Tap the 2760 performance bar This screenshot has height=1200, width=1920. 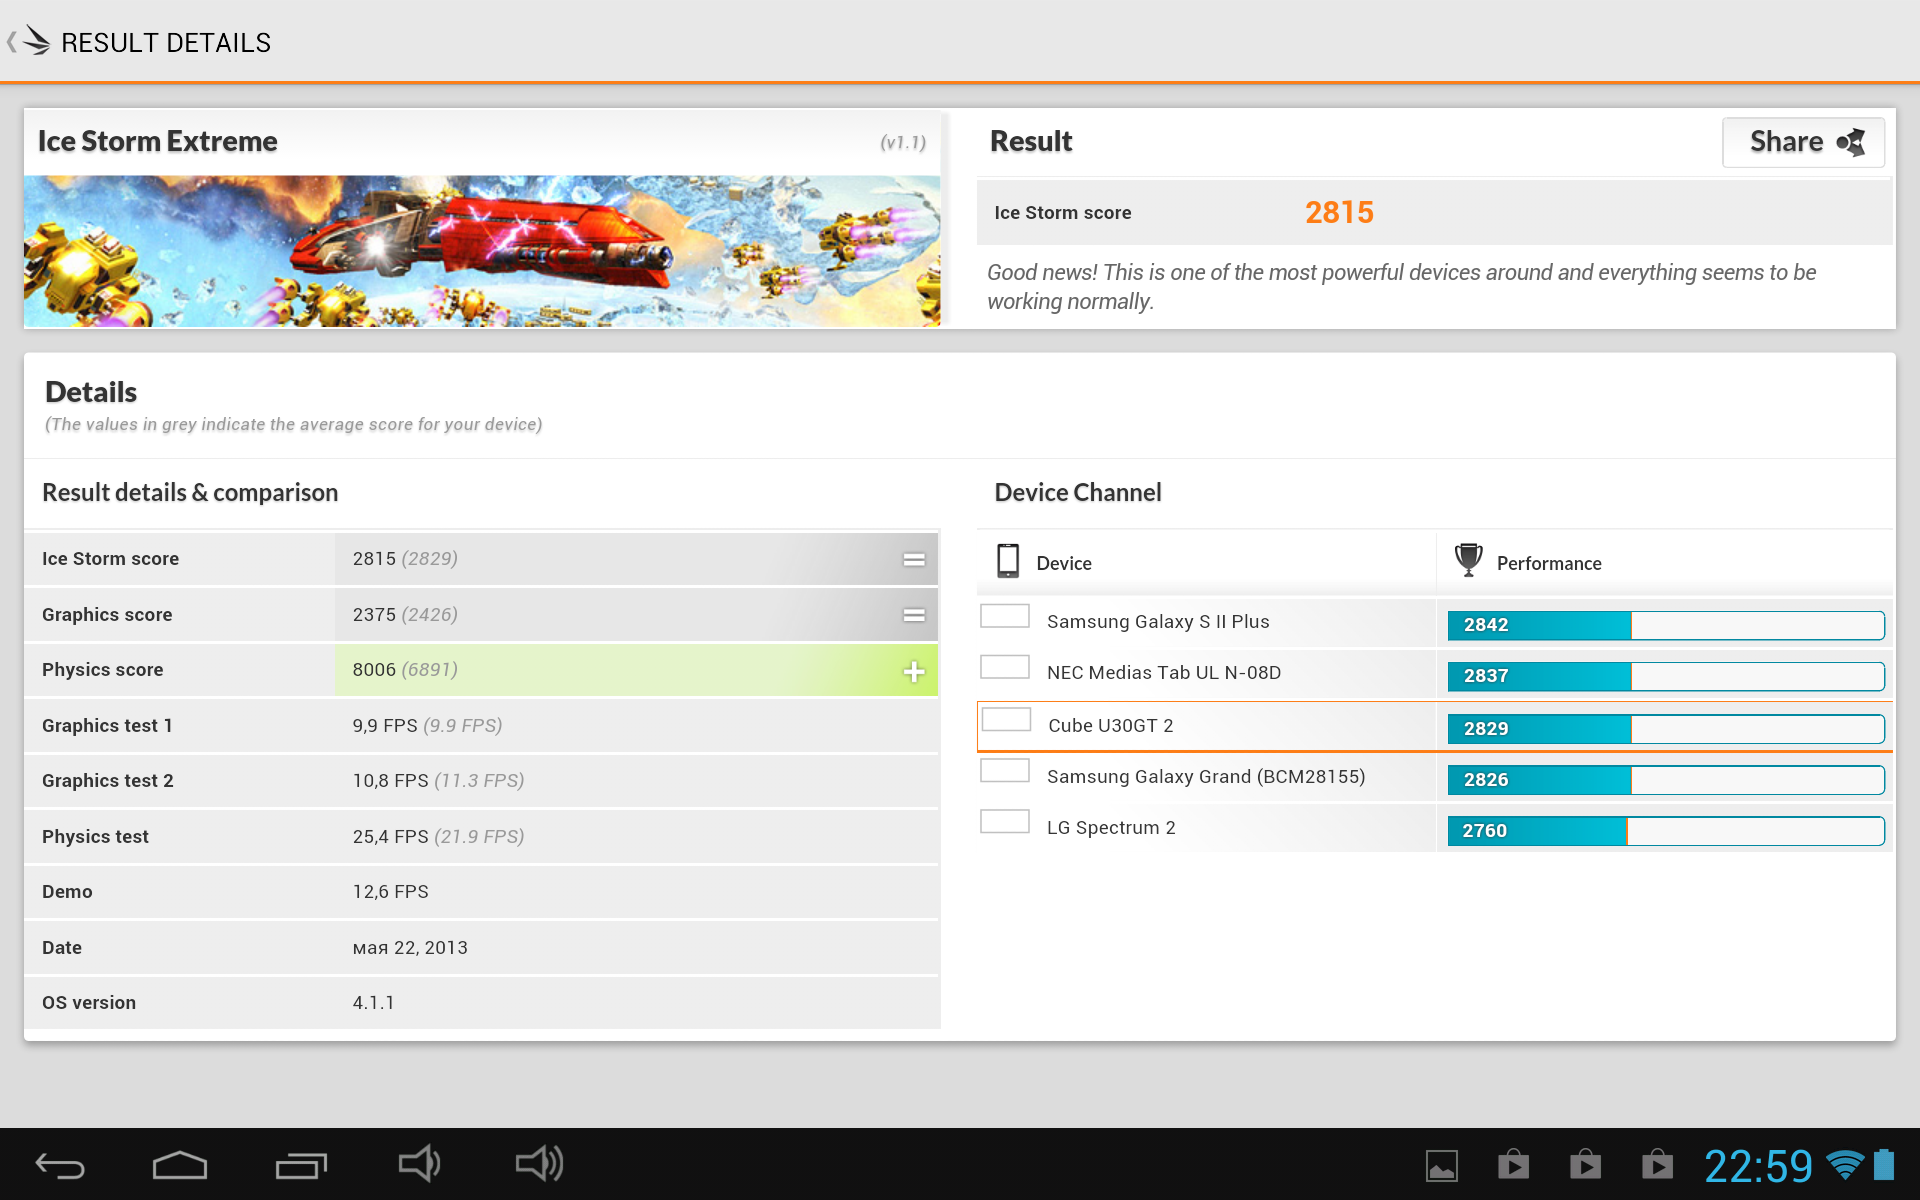[1666, 831]
